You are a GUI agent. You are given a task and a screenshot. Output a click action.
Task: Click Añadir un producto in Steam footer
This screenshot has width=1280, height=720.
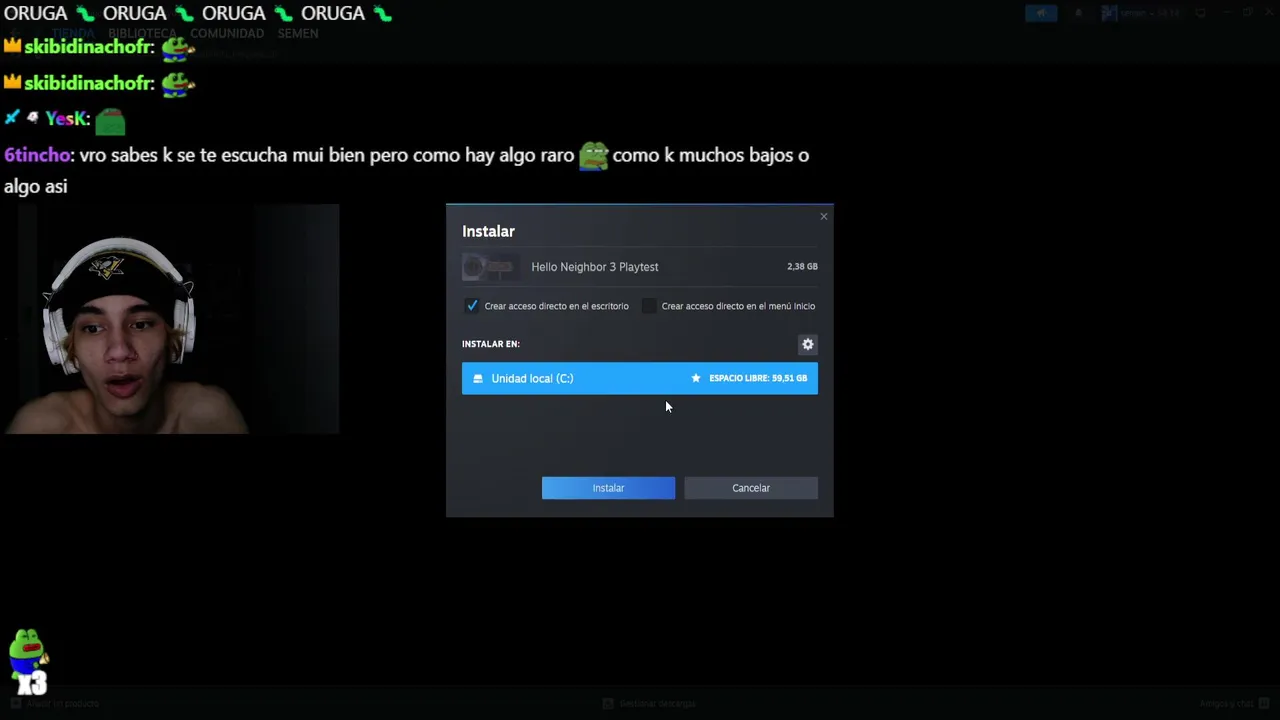(57, 704)
